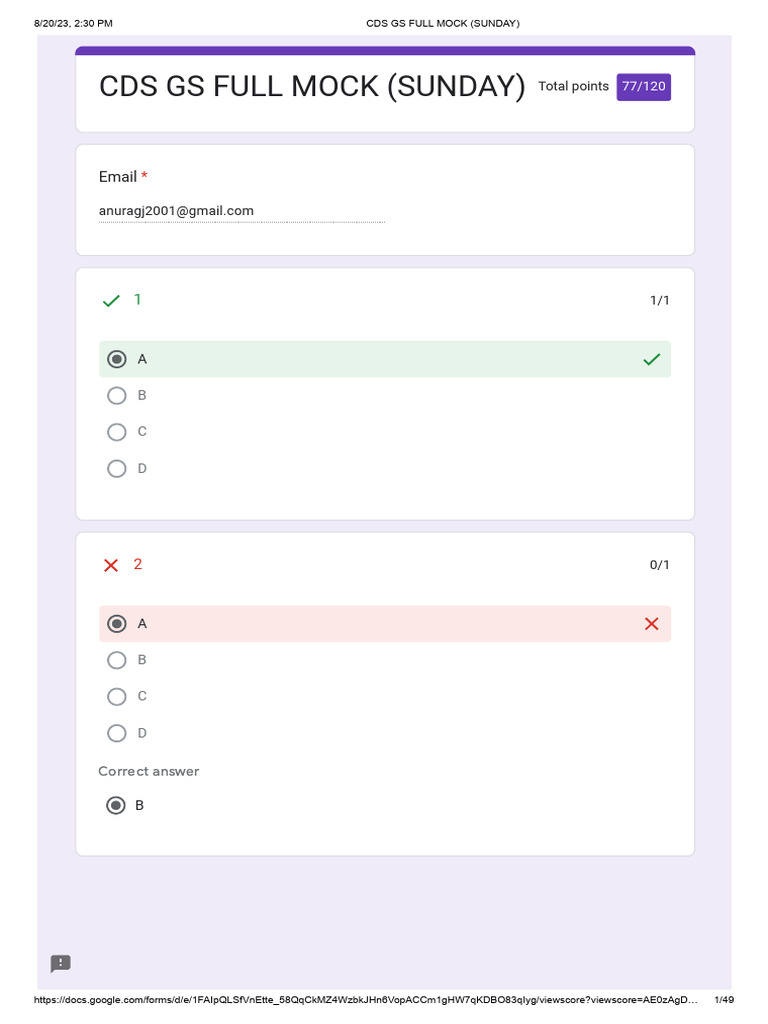The height and width of the screenshot is (1024, 768).
Task: Click green checkmark beside question 1 title
Action: coord(111,301)
